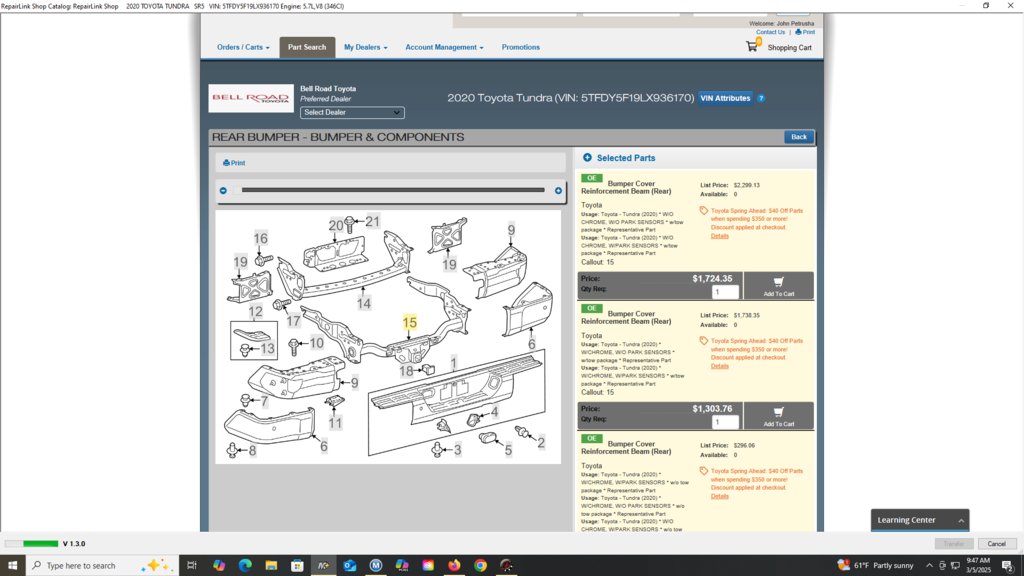
Task: Open the Promotions tab
Action: coord(520,47)
